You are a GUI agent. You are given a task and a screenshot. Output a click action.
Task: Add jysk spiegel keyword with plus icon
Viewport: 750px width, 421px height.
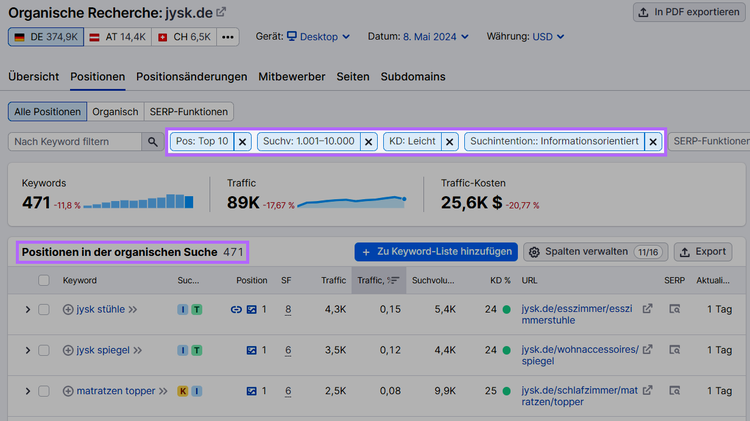pyautogui.click(x=68, y=351)
